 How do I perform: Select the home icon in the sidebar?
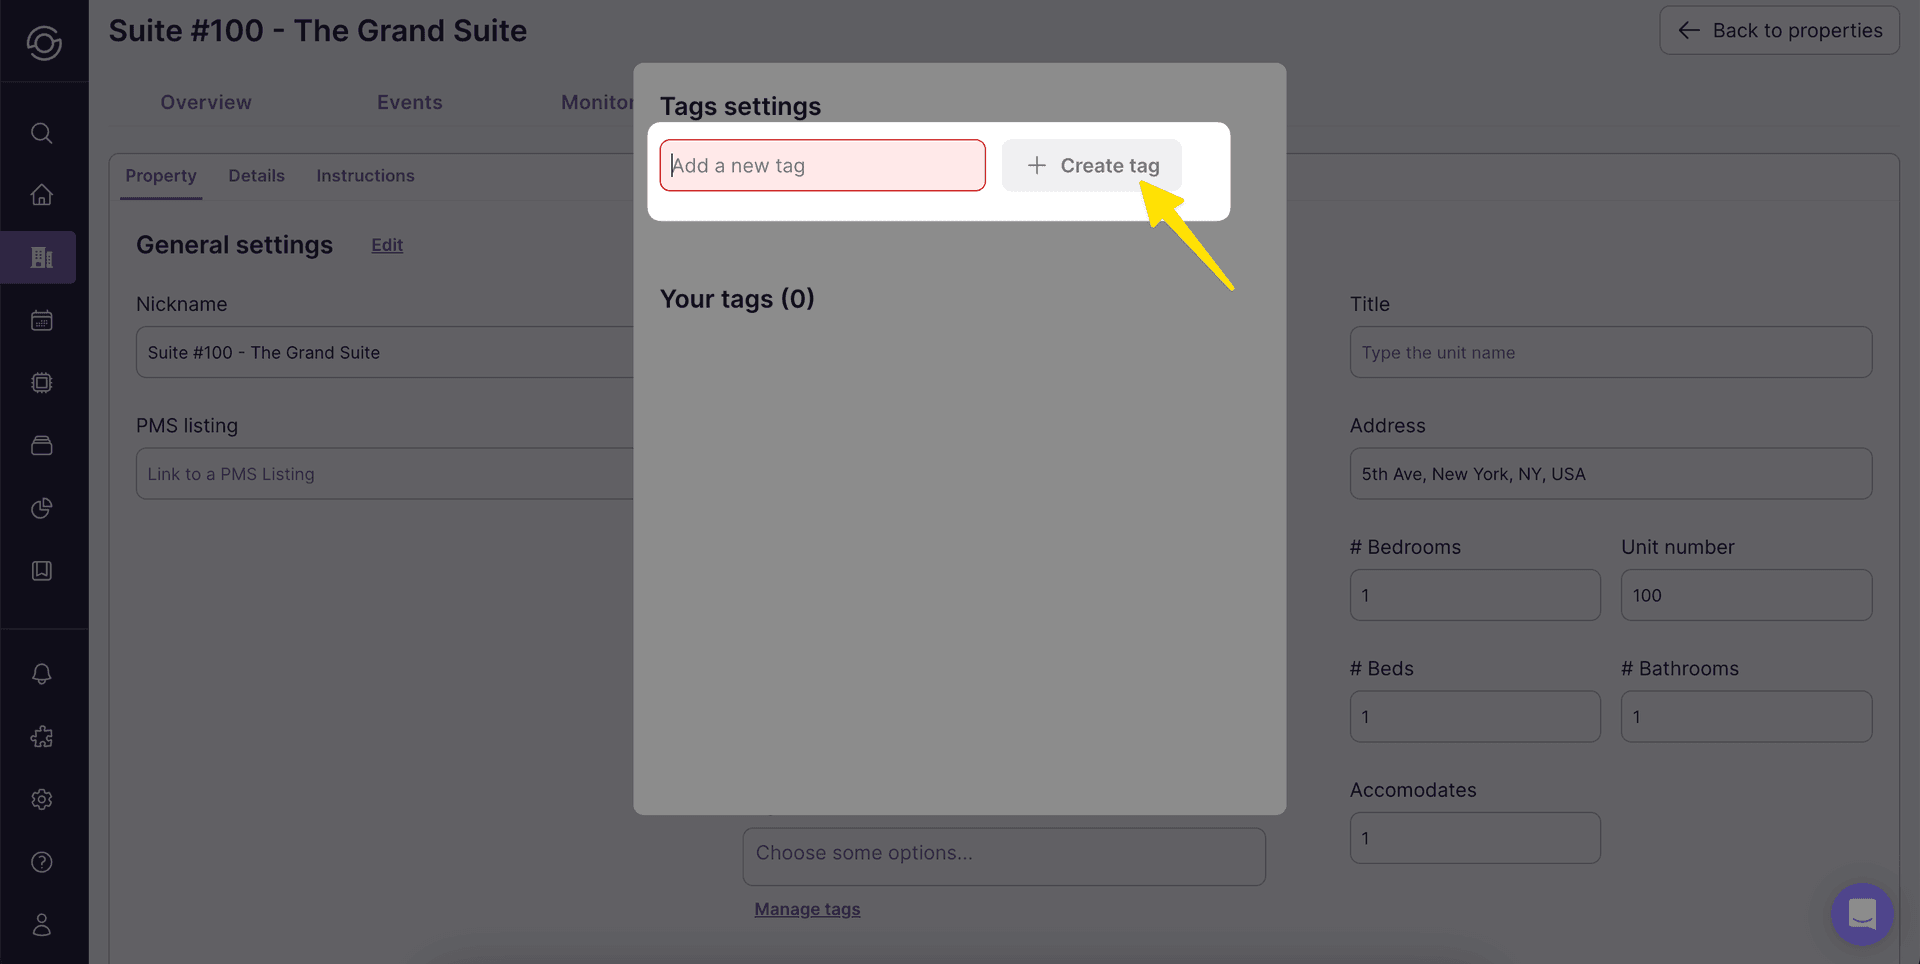[41, 195]
